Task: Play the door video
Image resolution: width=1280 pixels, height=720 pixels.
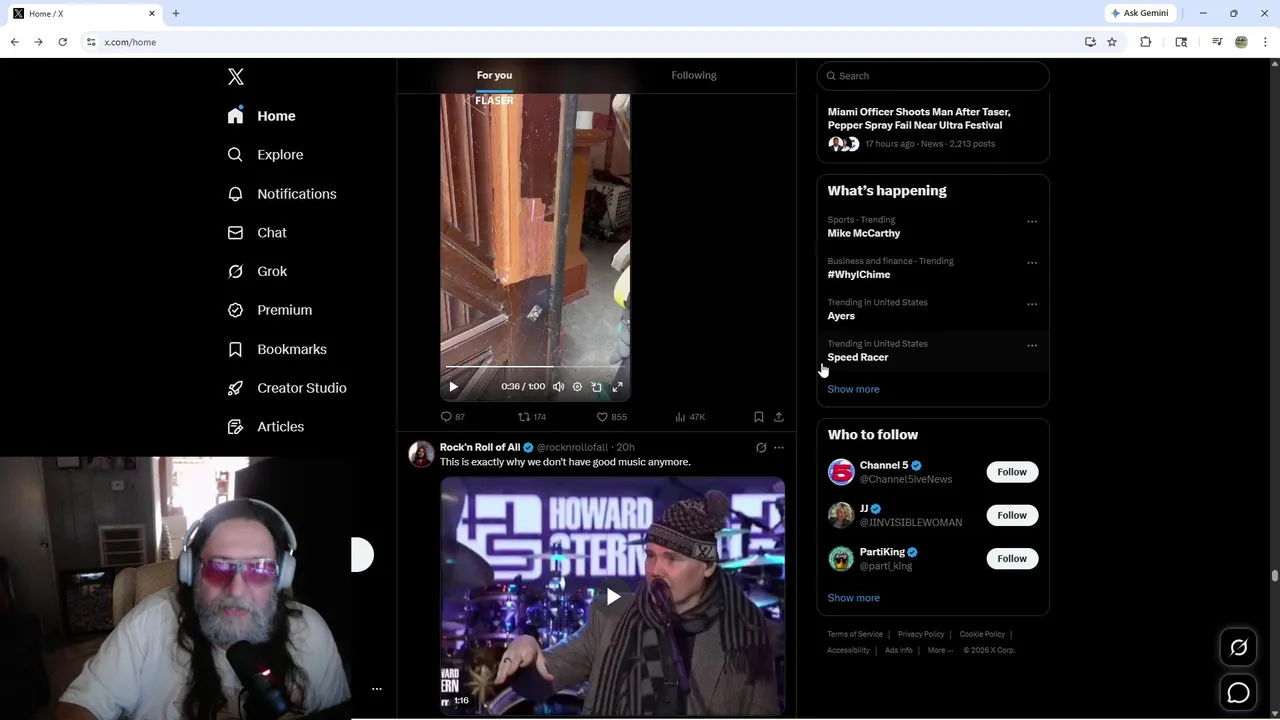Action: point(453,387)
